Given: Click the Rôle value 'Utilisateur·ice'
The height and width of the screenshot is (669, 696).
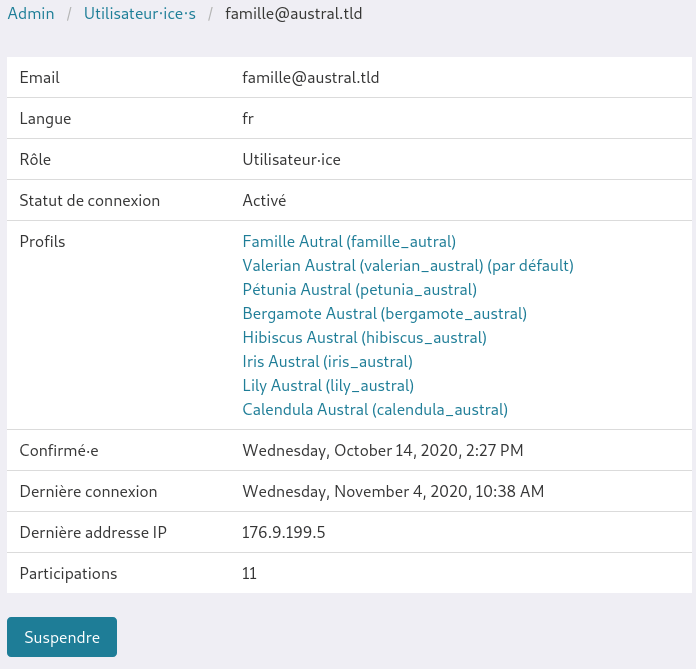Looking at the screenshot, I should tap(291, 159).
